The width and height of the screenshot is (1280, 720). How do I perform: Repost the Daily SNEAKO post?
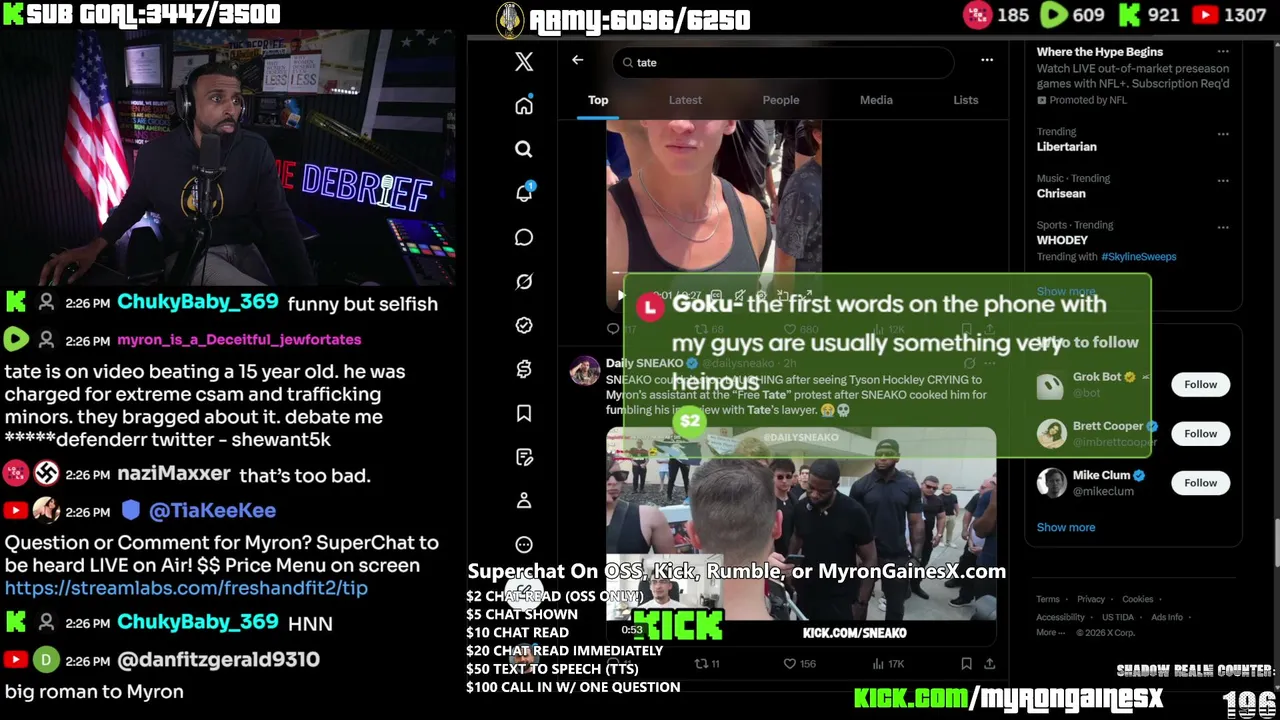coord(707,663)
